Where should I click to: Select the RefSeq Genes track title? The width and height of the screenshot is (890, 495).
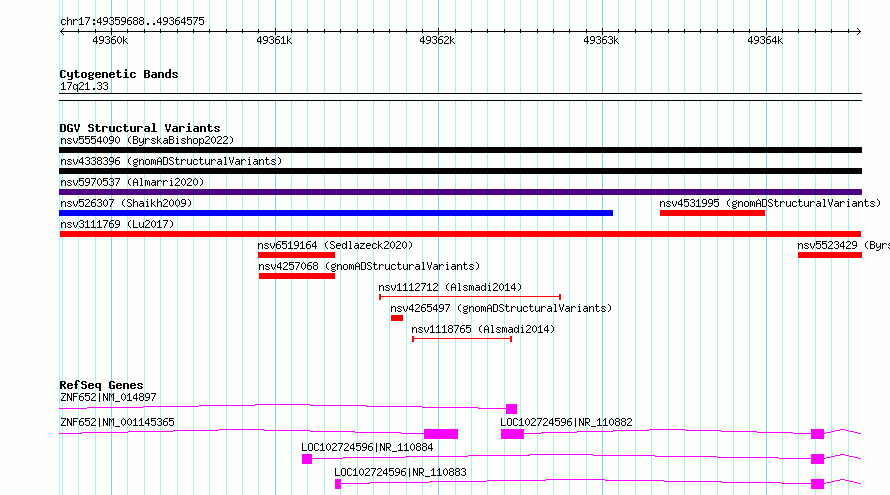[x=101, y=385]
